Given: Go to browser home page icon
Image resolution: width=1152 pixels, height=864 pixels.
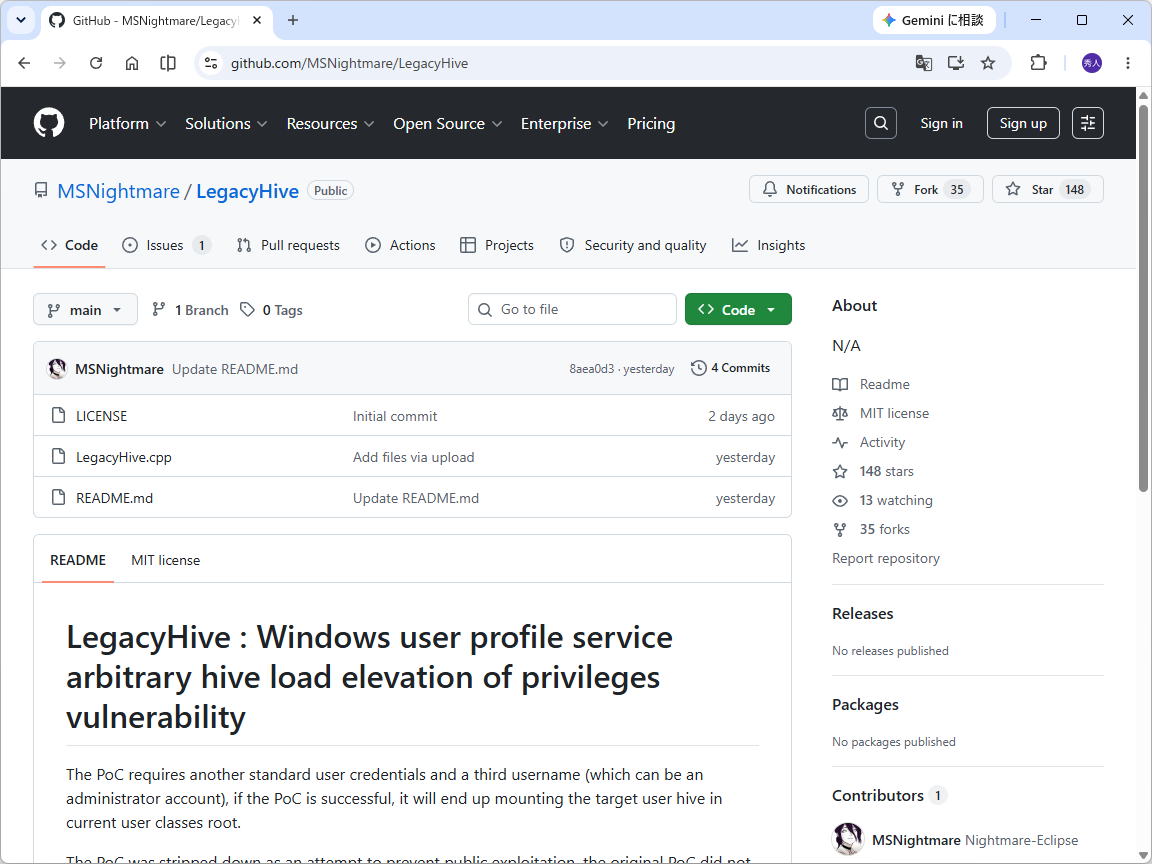Looking at the screenshot, I should (132, 63).
